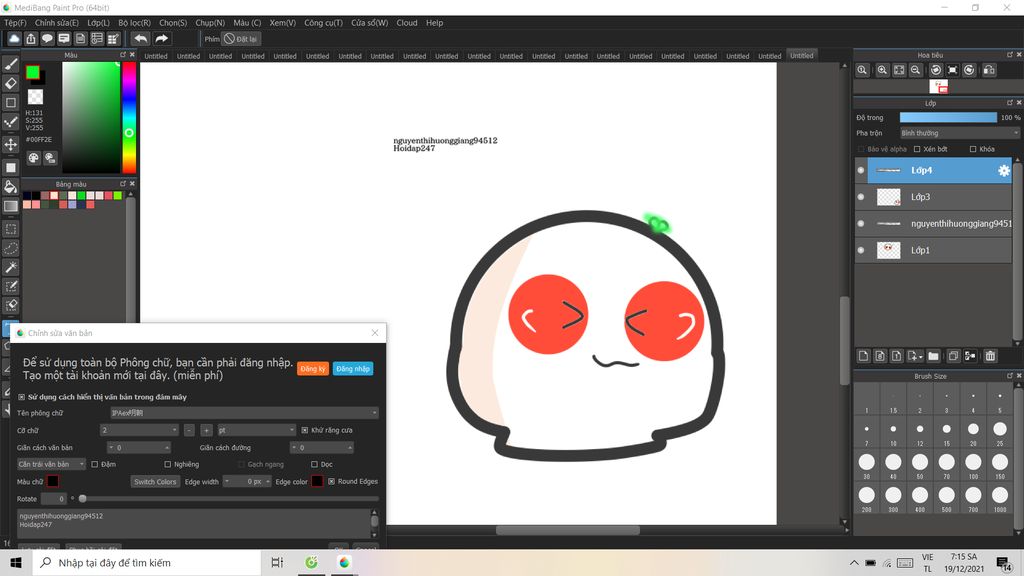Click the Đặt lại reset button

coord(240,39)
